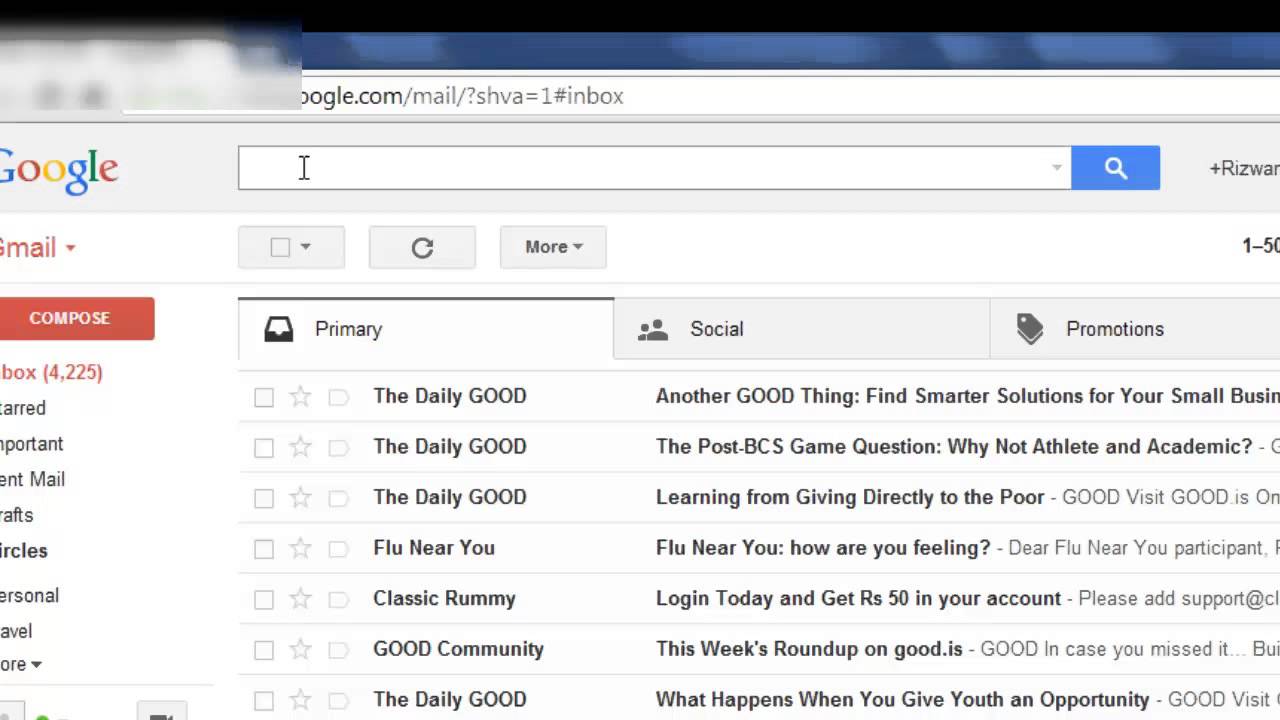Star the GOOD Community email

click(300, 650)
